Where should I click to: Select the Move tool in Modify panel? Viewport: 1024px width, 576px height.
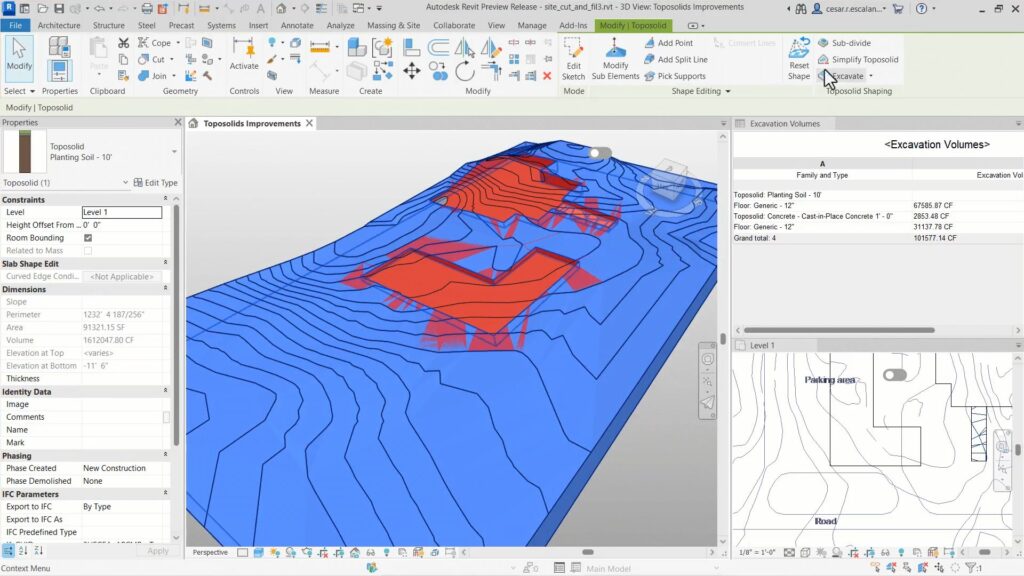click(412, 71)
